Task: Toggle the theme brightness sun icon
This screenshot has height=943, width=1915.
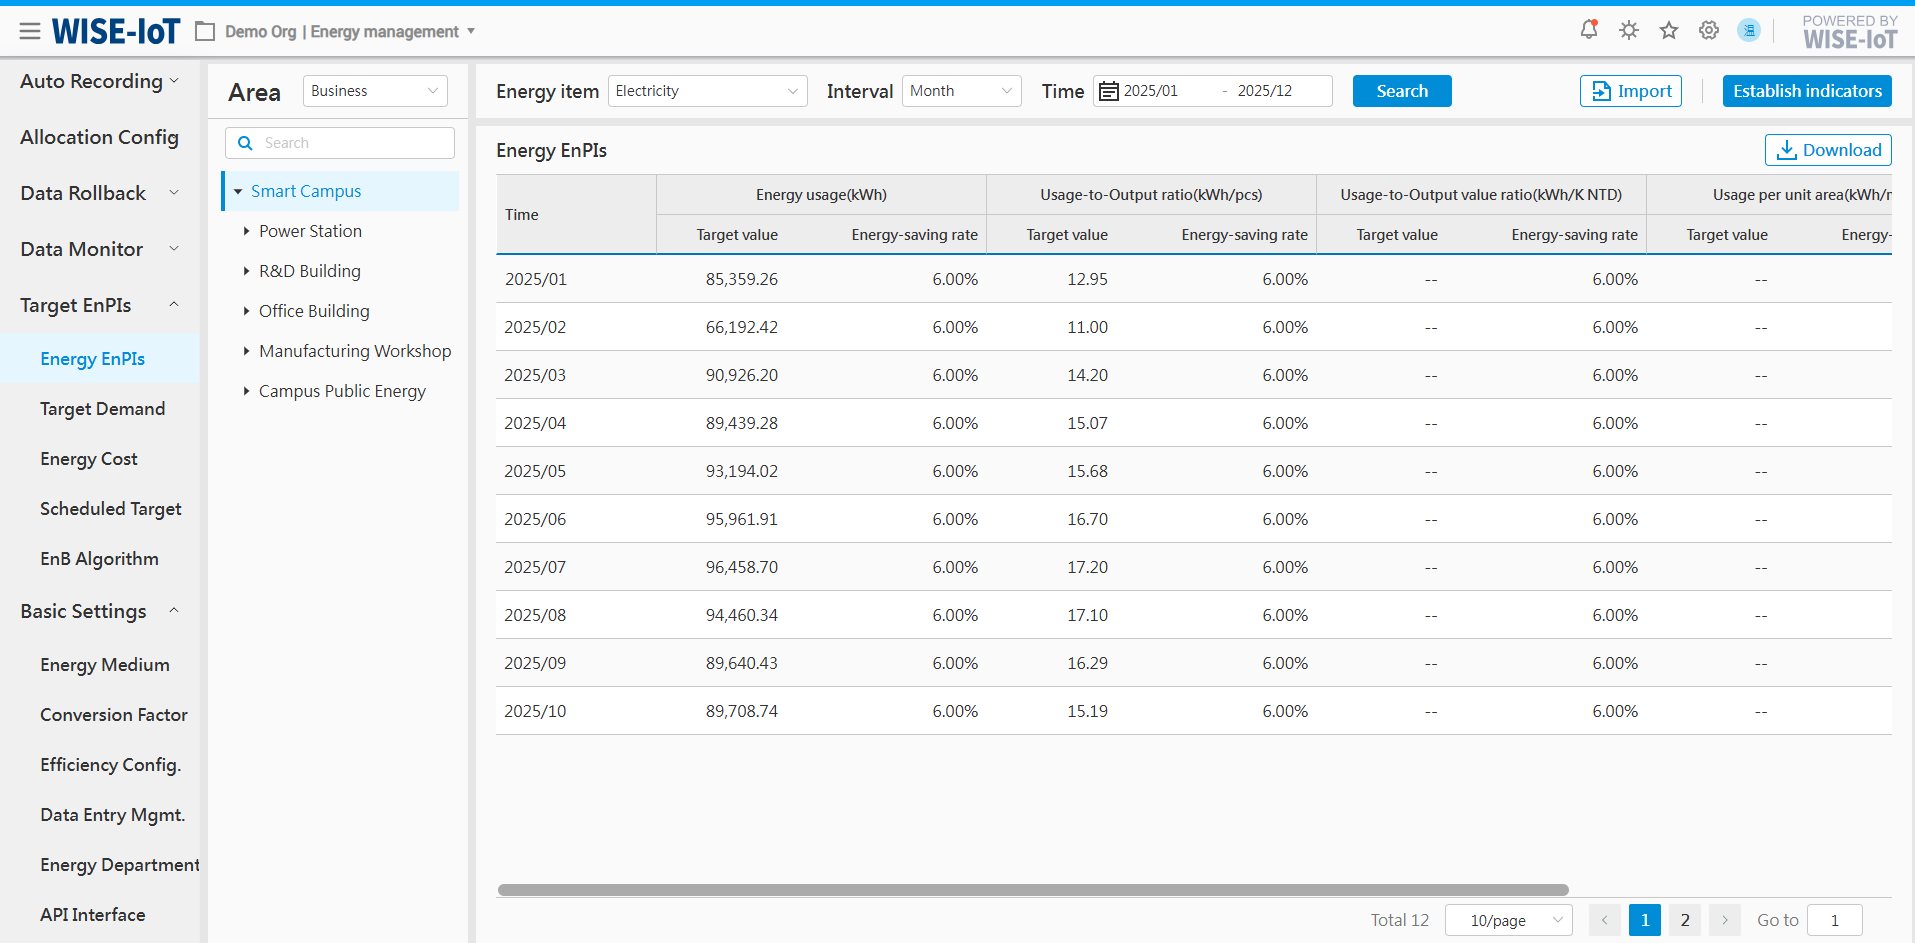Action: click(x=1629, y=30)
